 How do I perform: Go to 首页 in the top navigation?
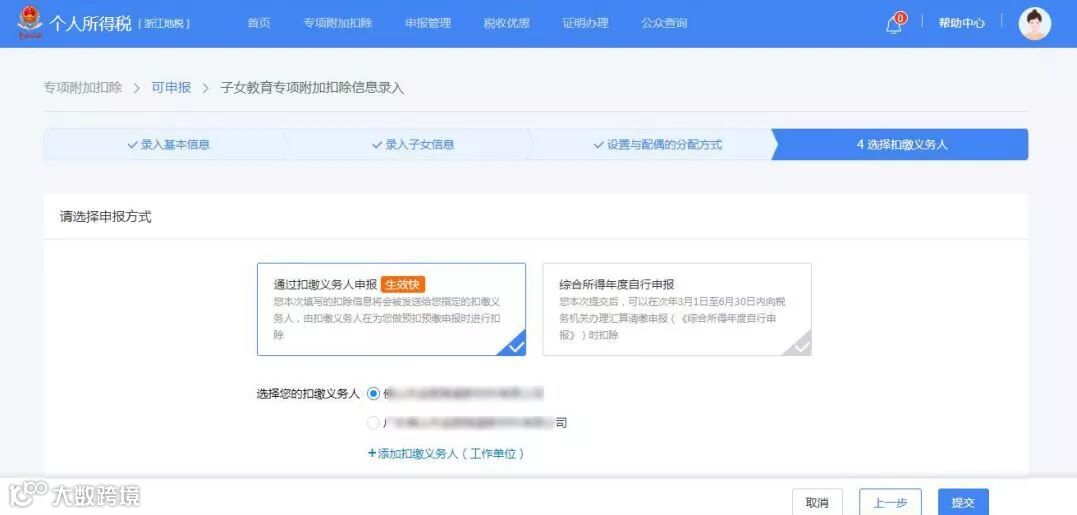(x=259, y=23)
